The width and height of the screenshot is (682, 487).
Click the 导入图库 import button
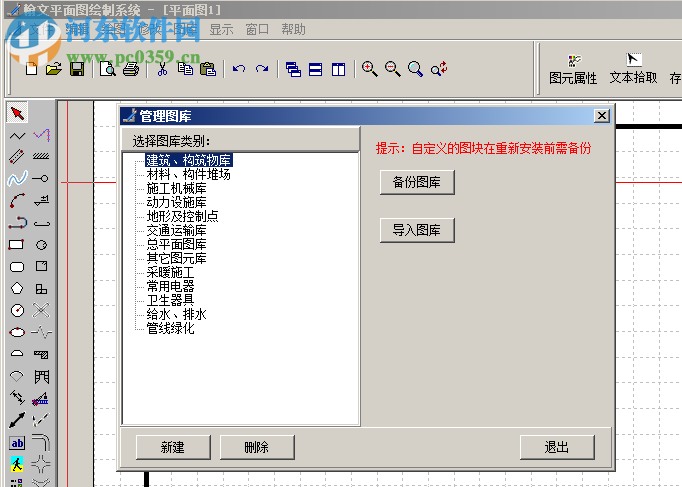click(417, 230)
